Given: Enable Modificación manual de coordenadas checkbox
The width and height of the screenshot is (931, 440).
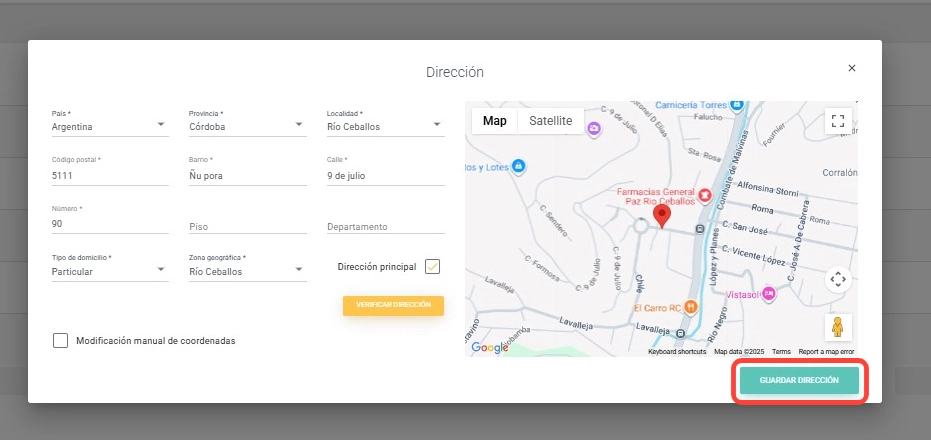Looking at the screenshot, I should [60, 340].
